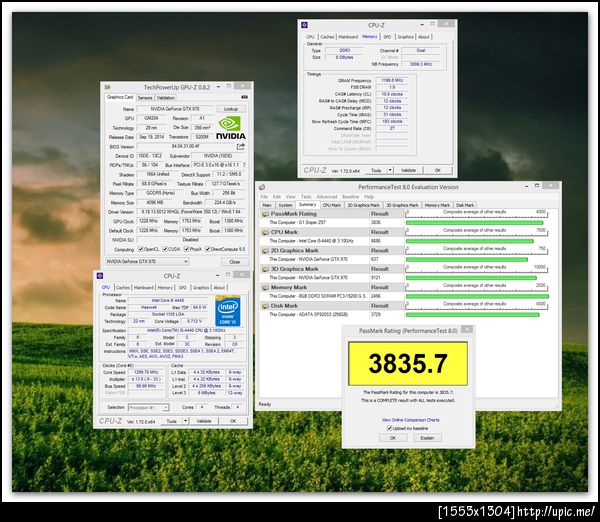Click OK in the upper CPU-Z Memory window
600x522 pixels.
pyautogui.click(x=438, y=170)
